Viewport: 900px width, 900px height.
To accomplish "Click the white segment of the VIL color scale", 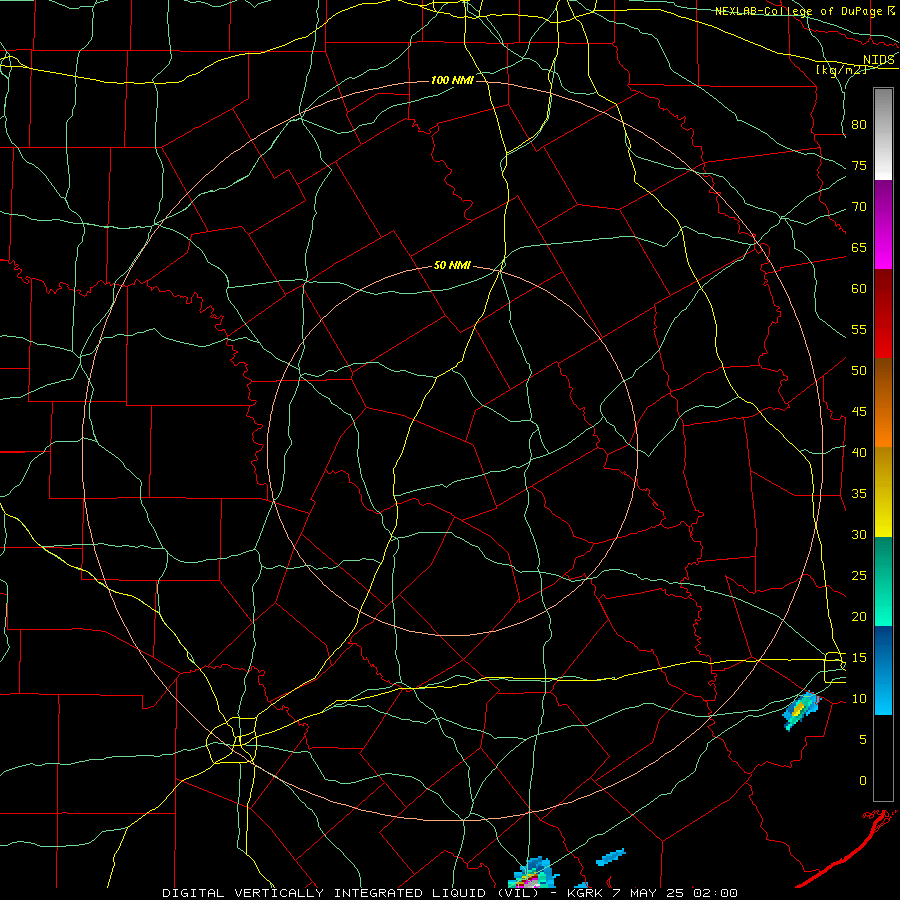I will 883,134.
